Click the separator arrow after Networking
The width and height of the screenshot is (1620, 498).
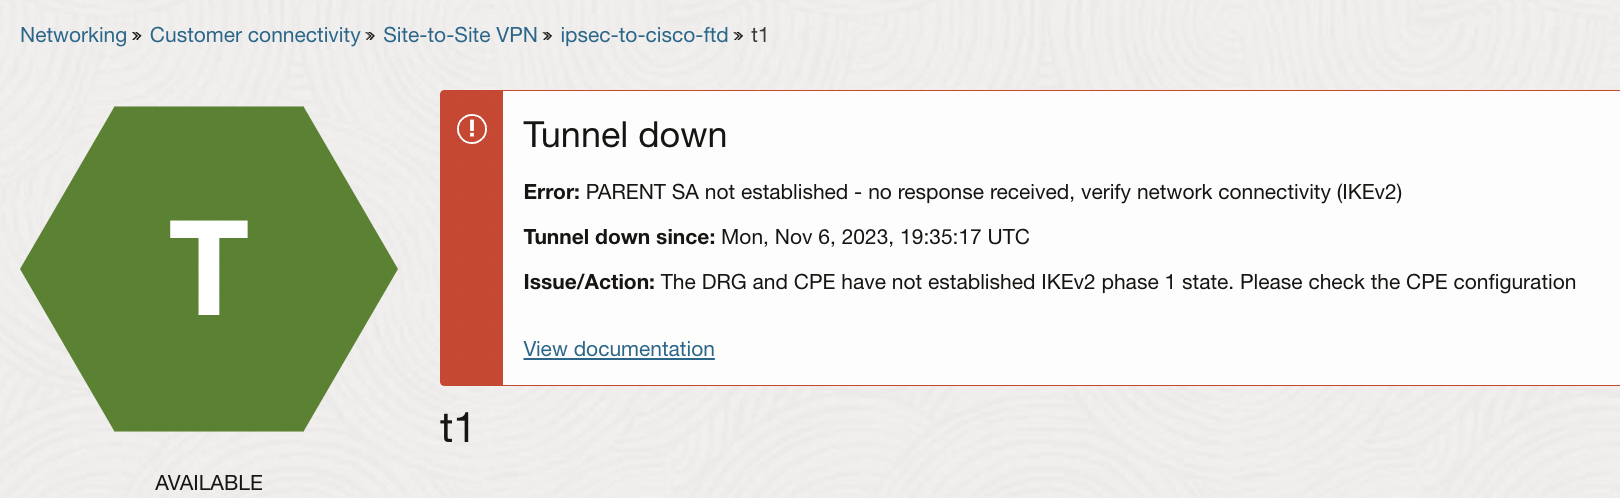(x=137, y=36)
